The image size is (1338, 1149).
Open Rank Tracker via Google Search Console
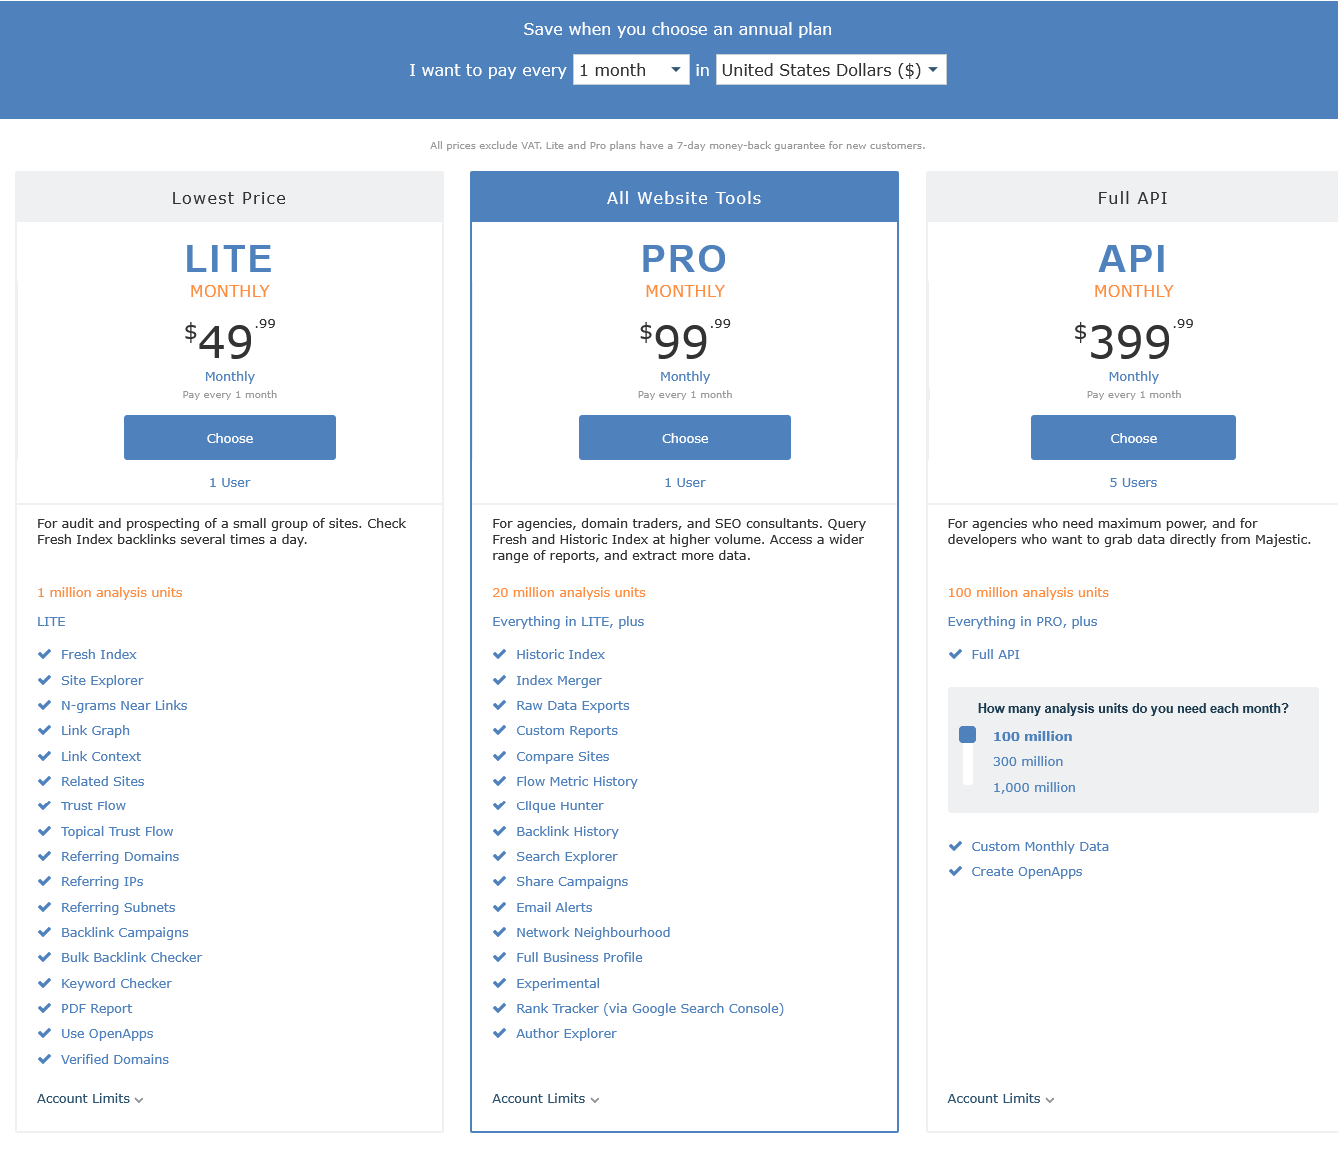[x=650, y=1008]
